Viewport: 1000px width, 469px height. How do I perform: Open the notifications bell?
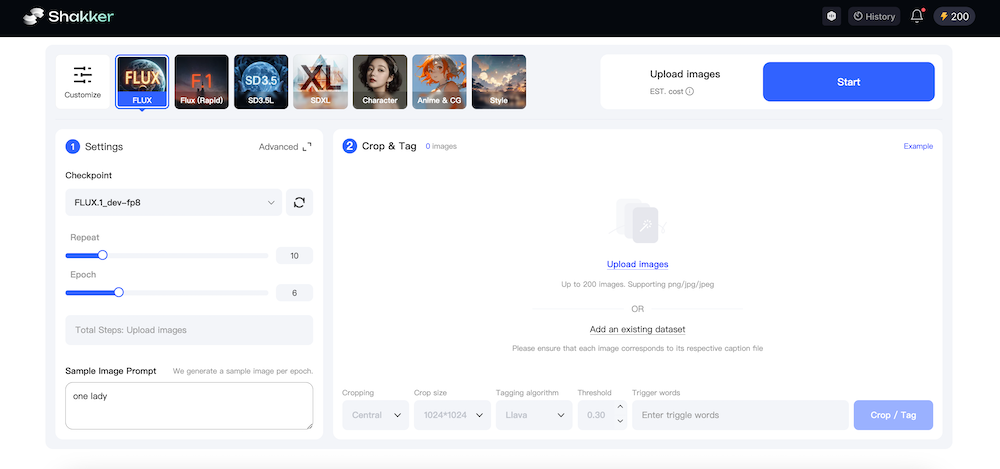point(916,16)
